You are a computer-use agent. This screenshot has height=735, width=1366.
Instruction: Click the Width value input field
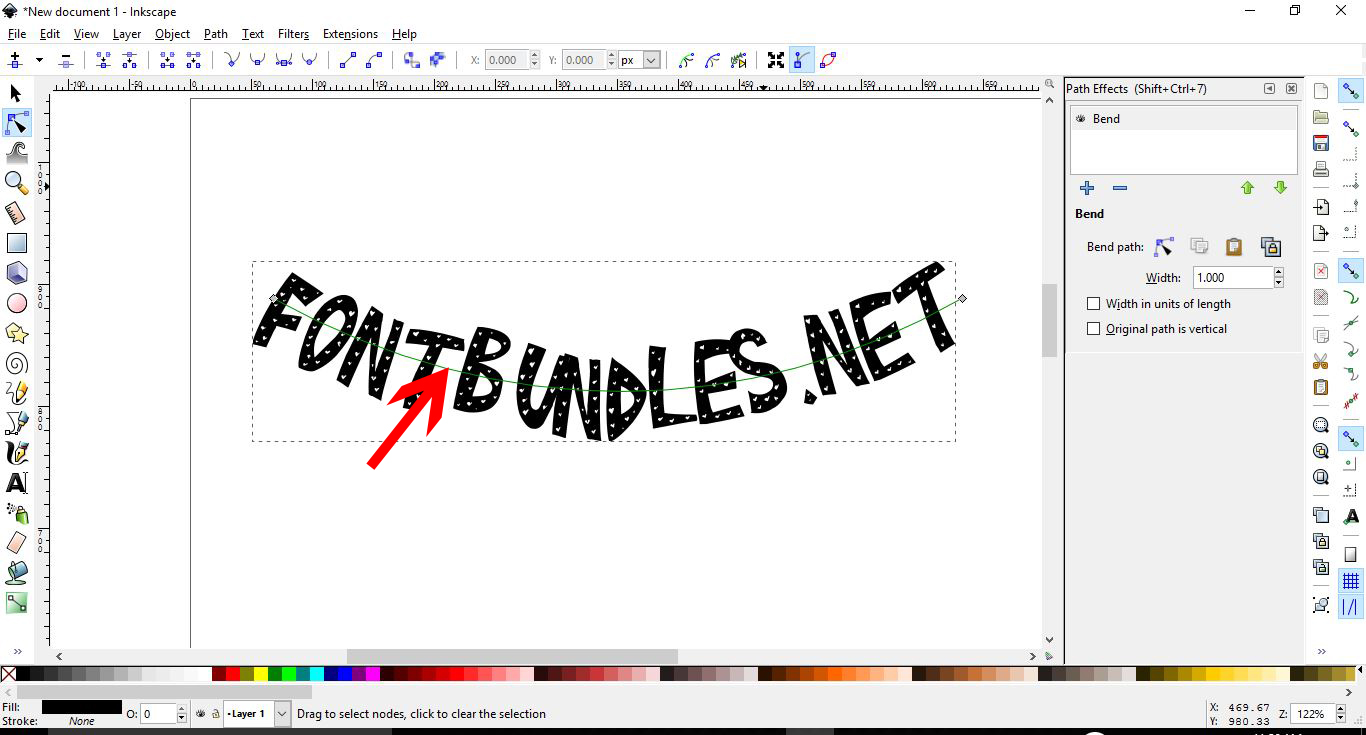[x=1230, y=277]
